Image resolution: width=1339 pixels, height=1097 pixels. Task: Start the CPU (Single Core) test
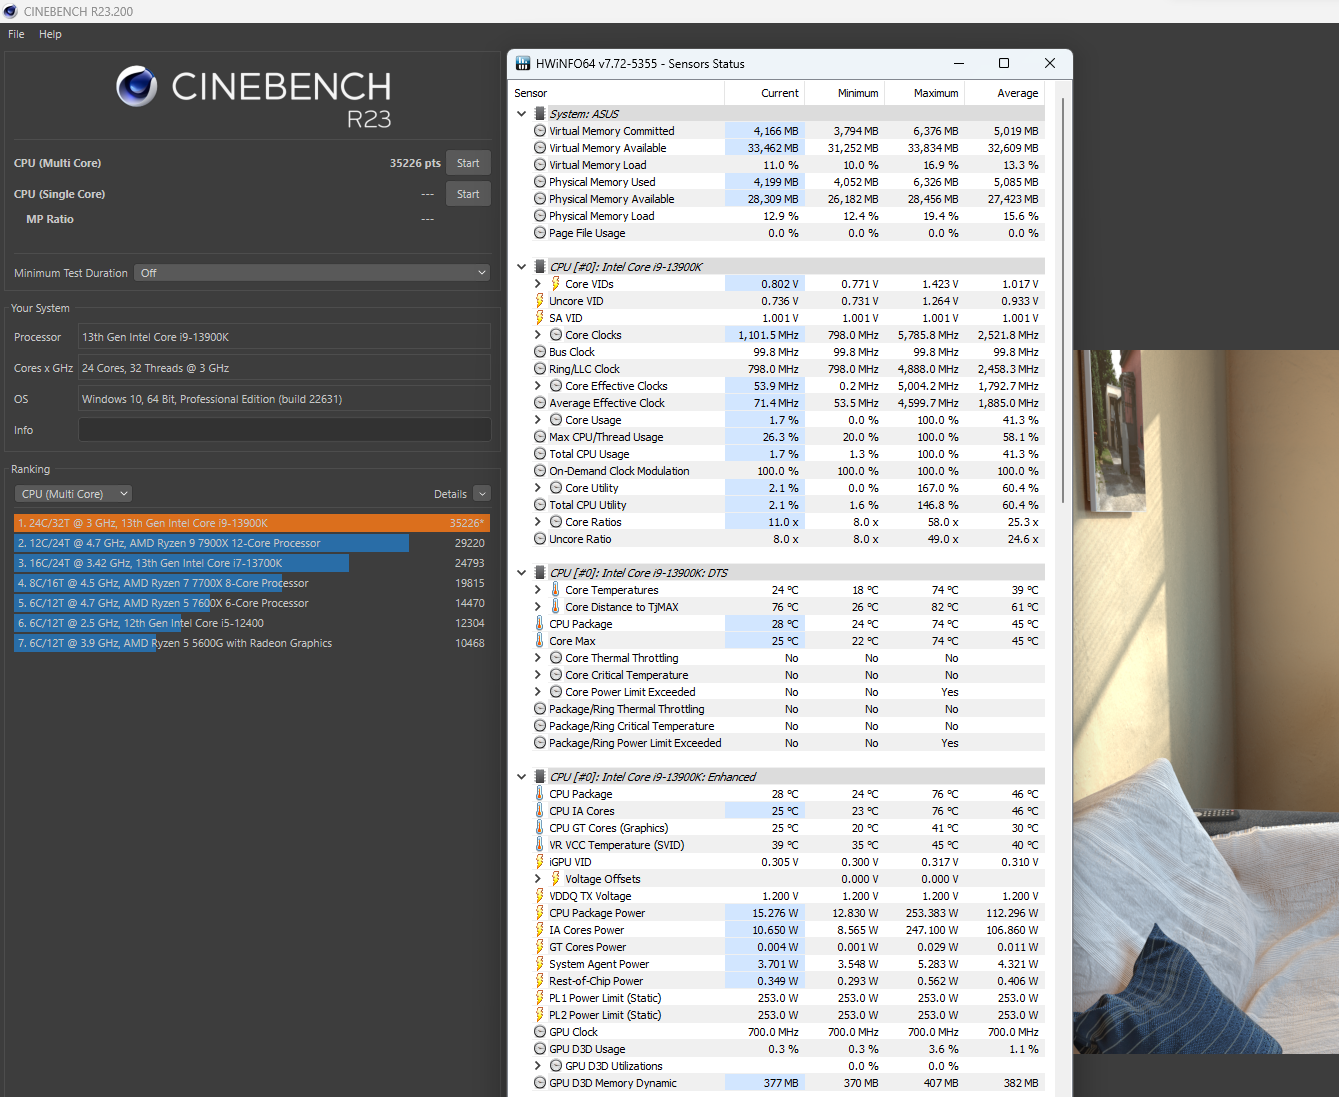[x=468, y=194]
